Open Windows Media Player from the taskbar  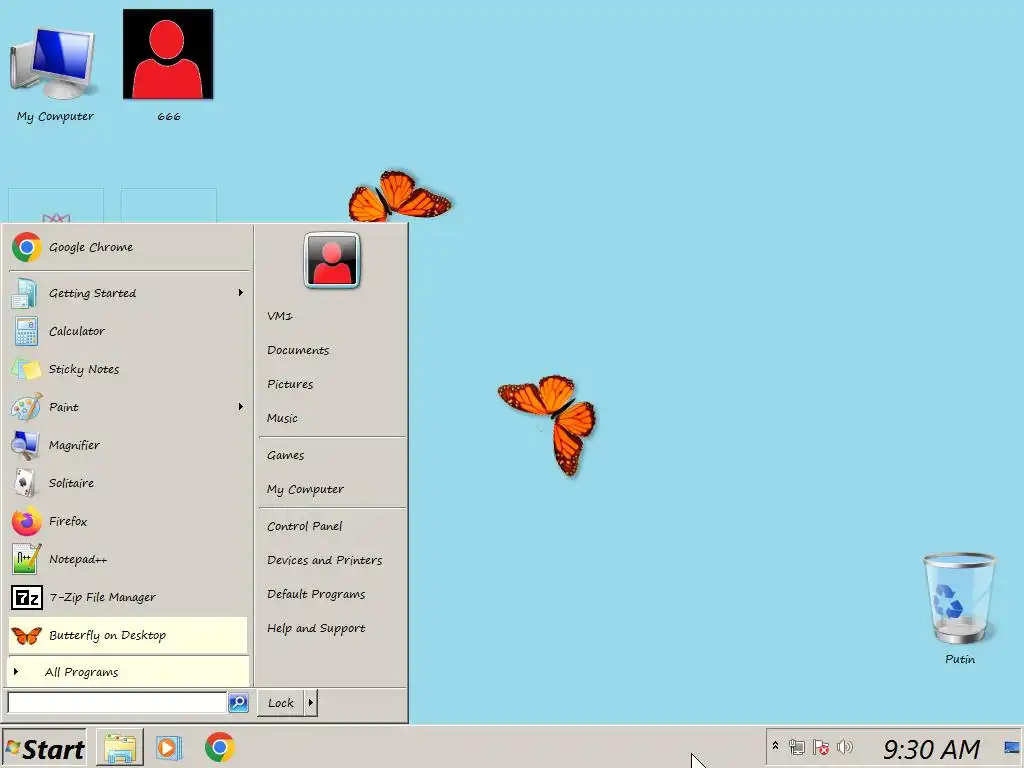[168, 748]
